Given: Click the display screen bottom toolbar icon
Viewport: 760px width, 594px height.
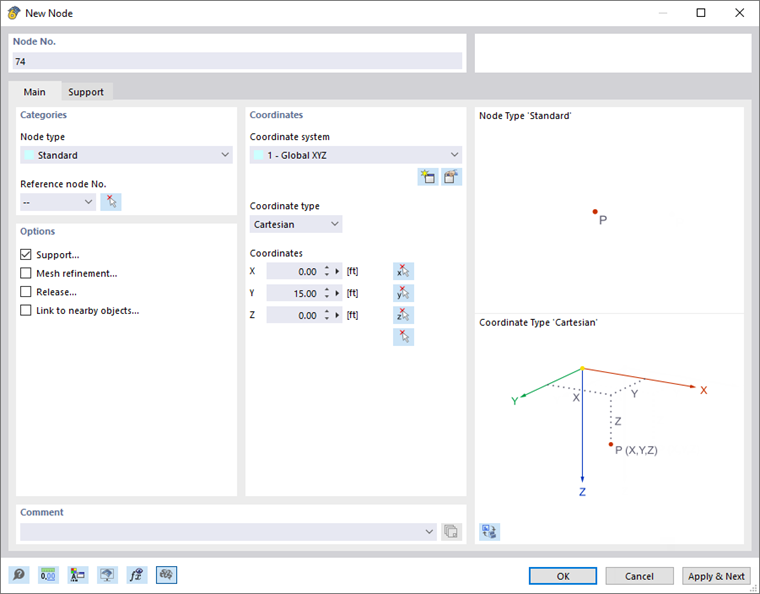Looking at the screenshot, I should [x=107, y=575].
